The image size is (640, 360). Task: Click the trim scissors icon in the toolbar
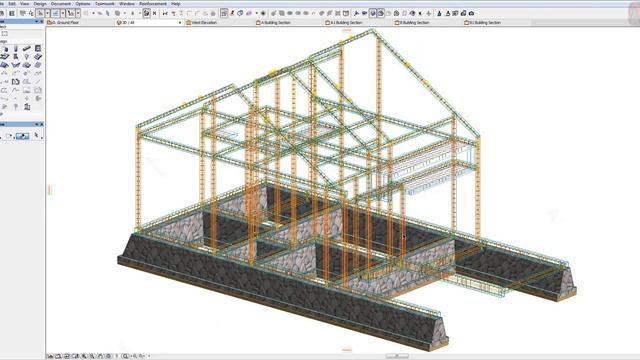coord(165,13)
